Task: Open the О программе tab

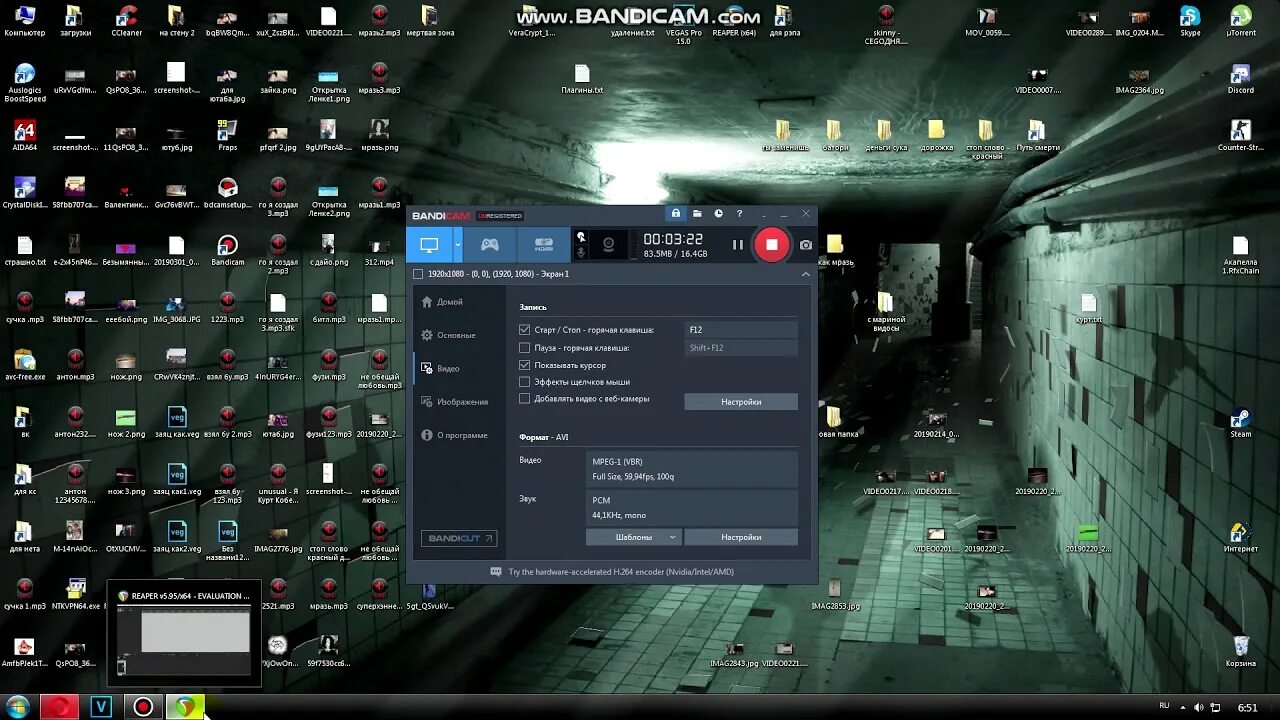Action: (454, 435)
